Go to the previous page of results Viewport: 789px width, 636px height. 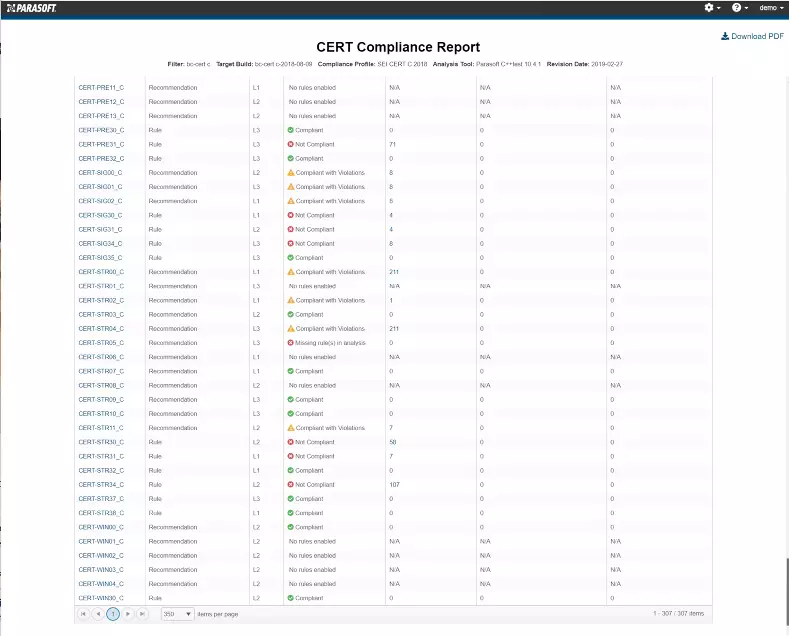[98, 613]
